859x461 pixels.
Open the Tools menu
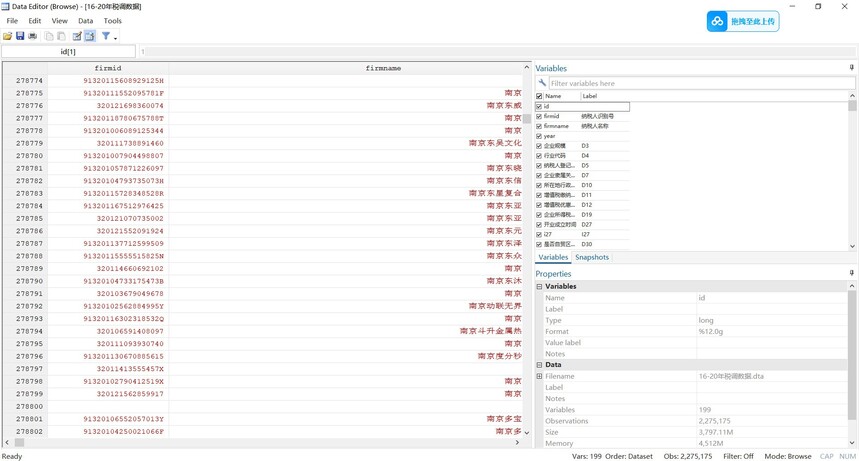112,20
